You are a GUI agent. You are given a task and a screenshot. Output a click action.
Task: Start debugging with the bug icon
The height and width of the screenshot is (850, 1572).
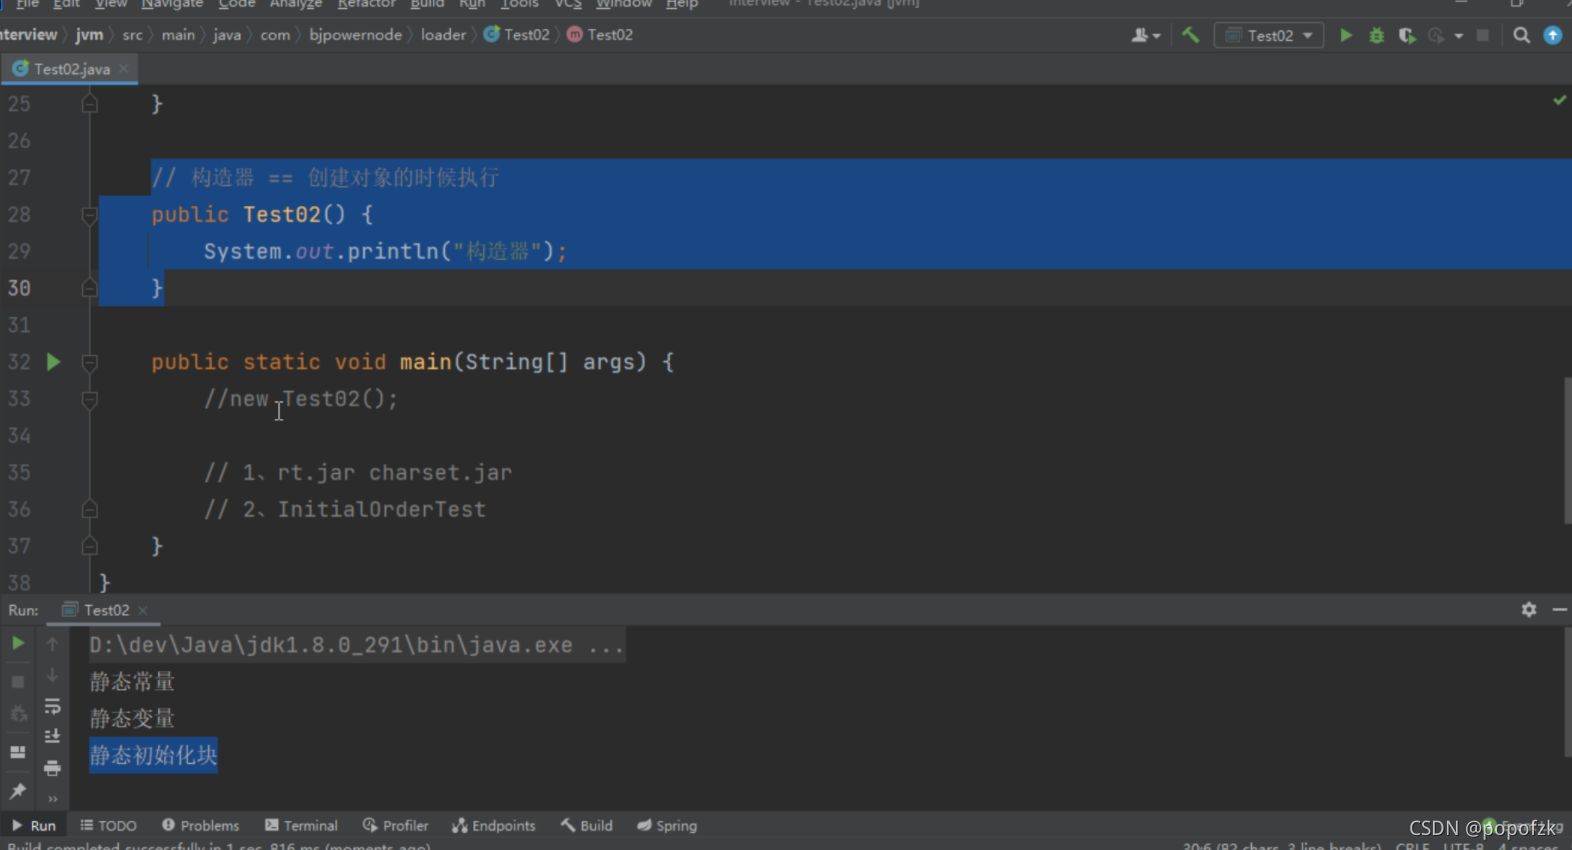coord(1377,36)
